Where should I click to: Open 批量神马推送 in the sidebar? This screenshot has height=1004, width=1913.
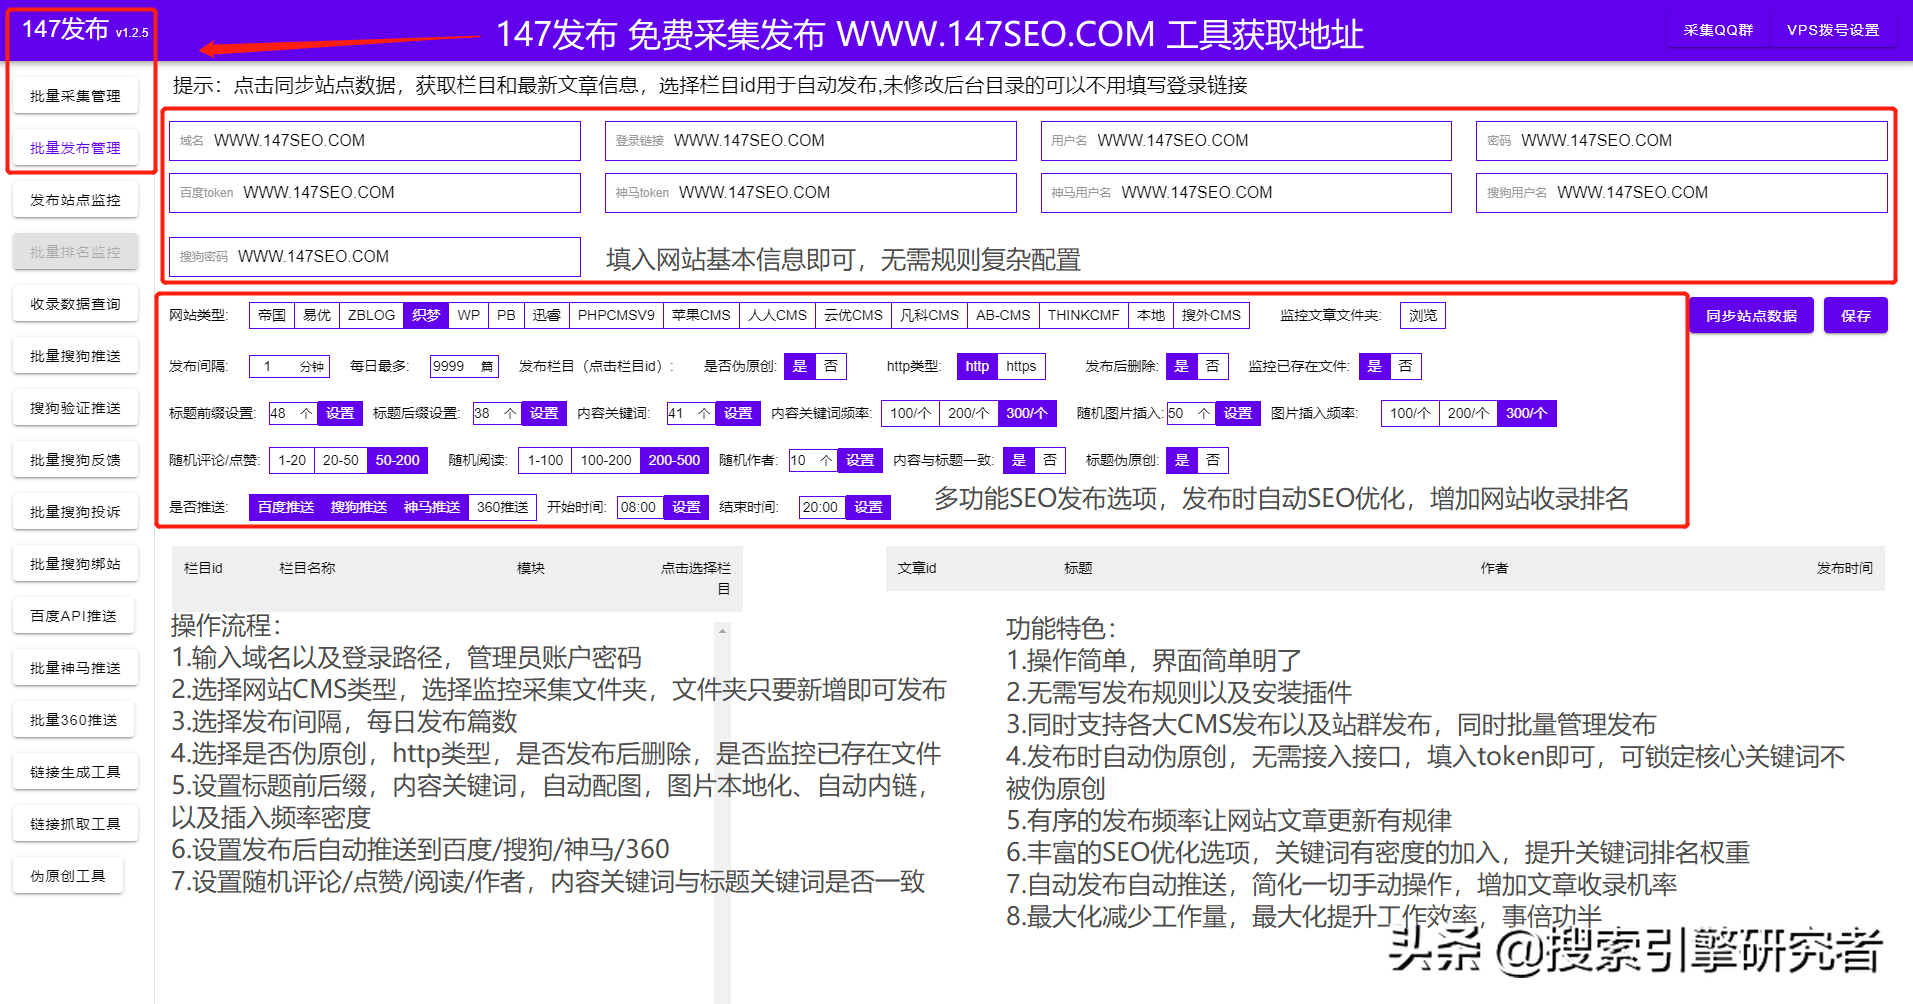[x=75, y=668]
